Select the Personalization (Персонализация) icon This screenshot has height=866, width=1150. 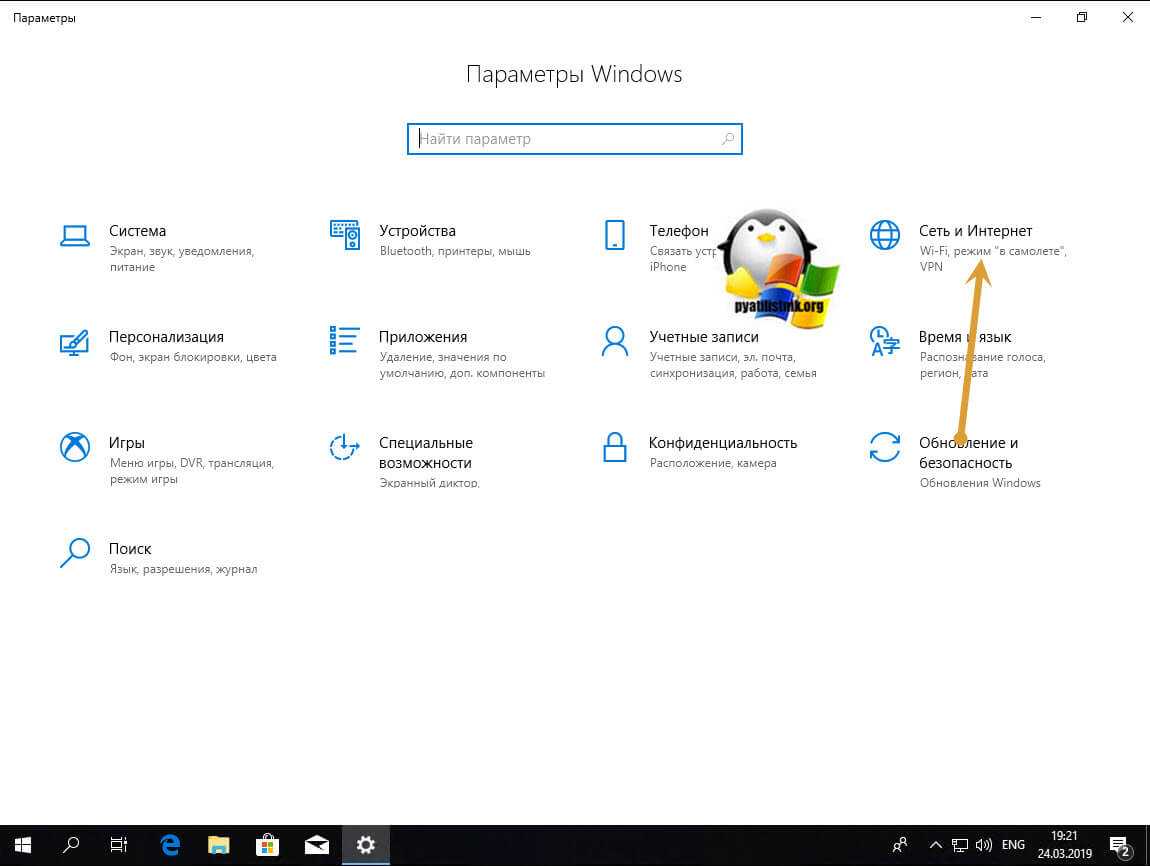pos(75,341)
